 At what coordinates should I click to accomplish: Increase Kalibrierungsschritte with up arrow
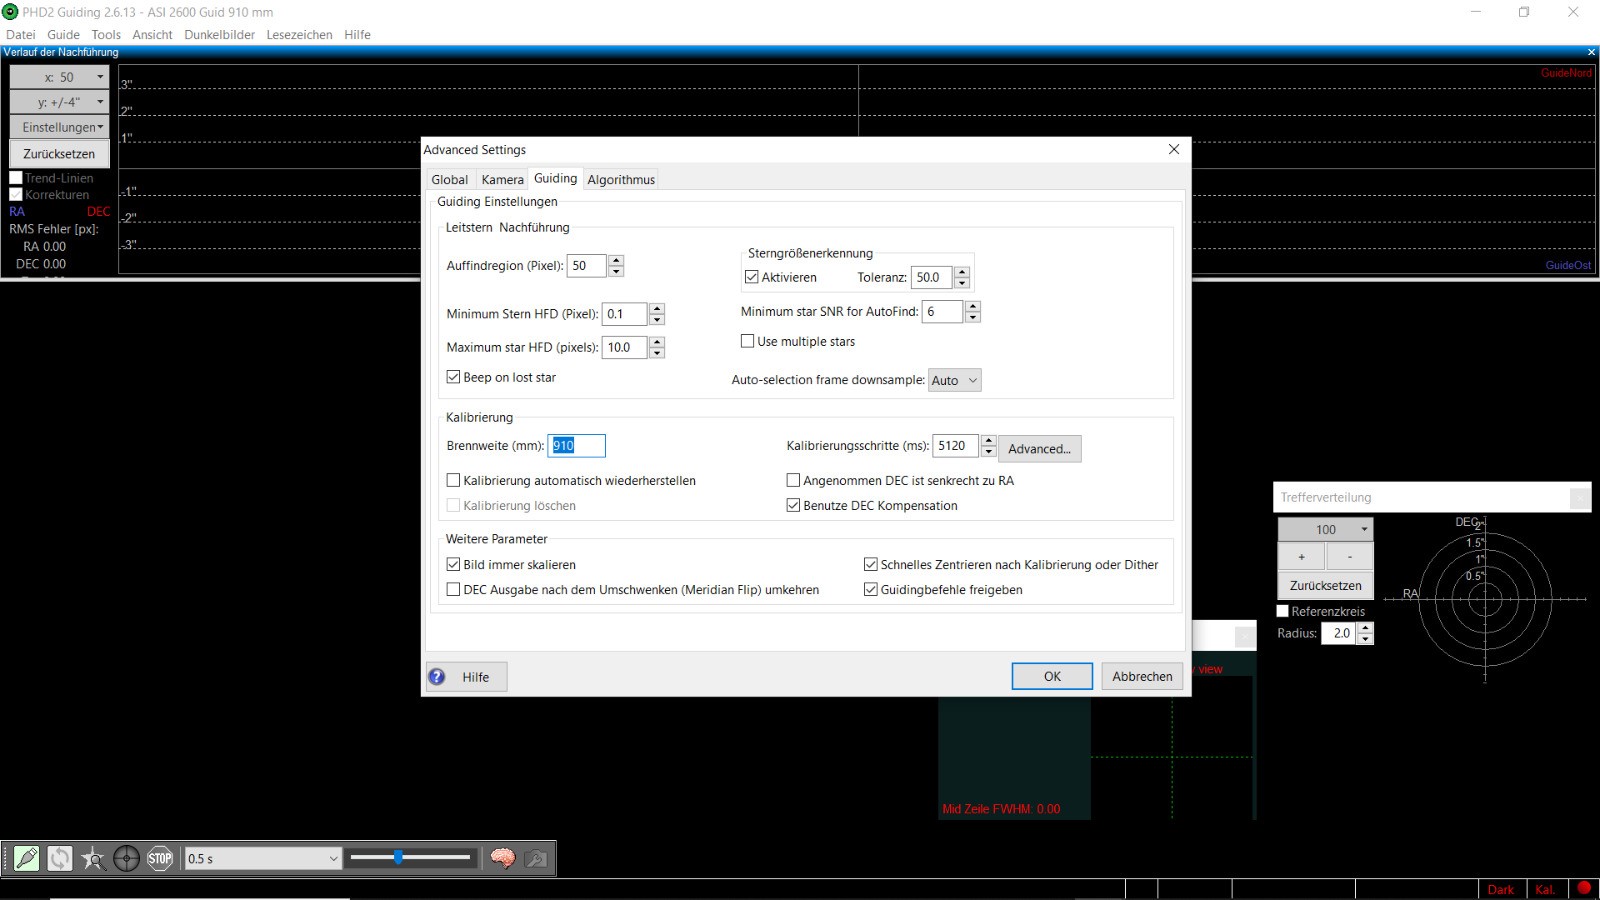click(989, 440)
